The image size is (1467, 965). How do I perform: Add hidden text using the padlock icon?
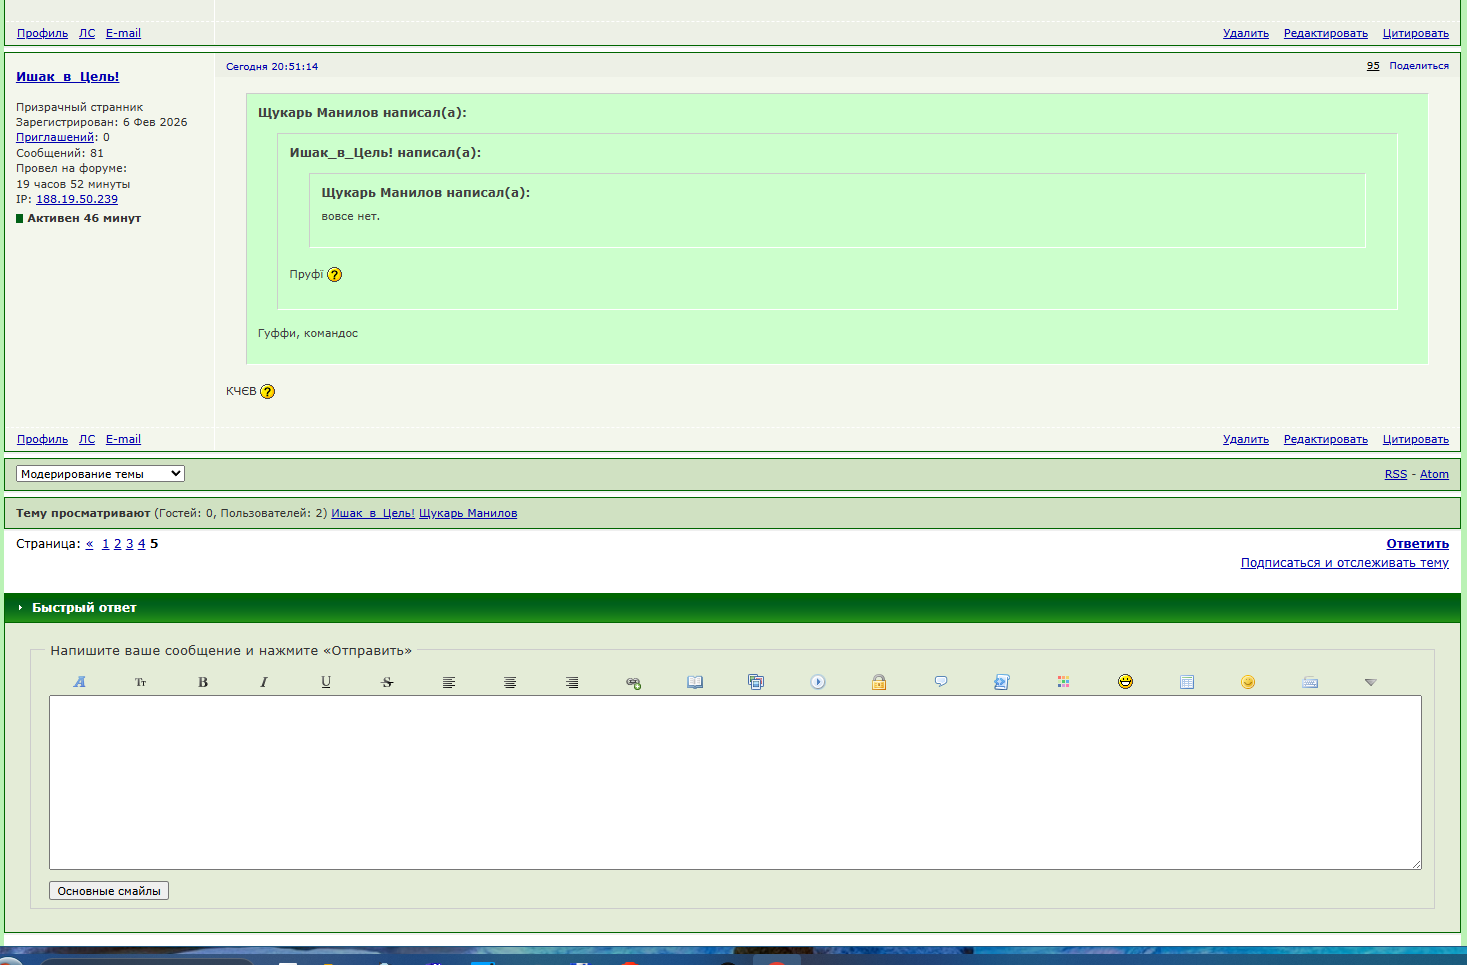(x=879, y=682)
